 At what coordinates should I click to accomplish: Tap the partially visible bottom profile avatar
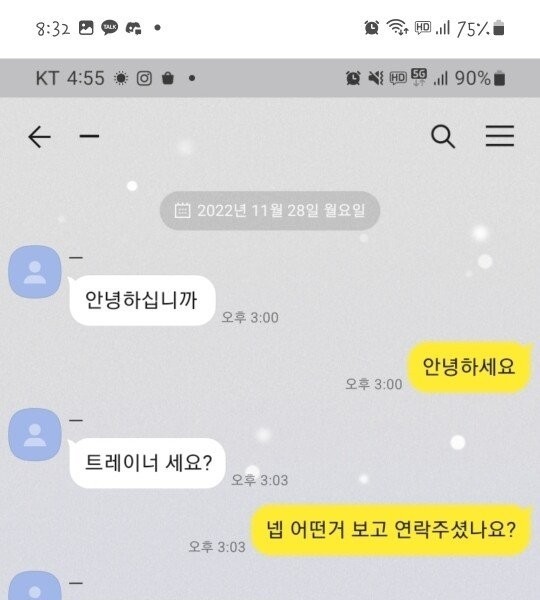[35, 586]
